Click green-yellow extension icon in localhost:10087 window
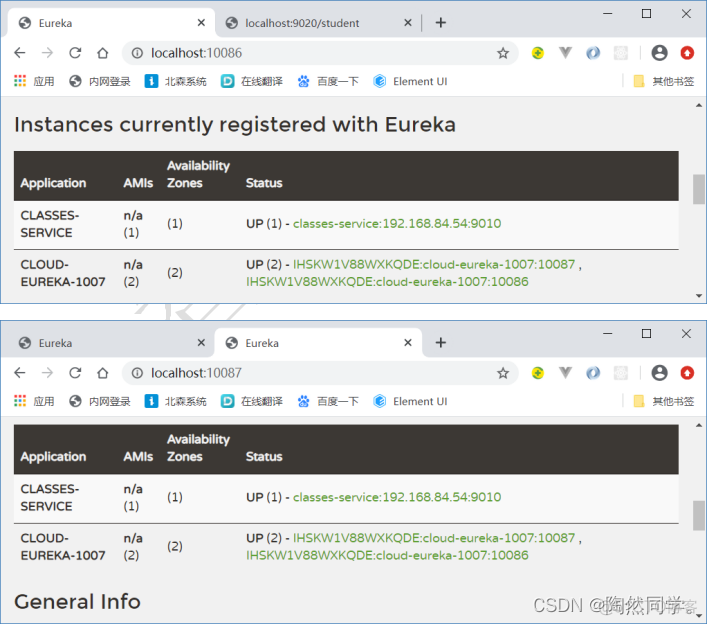The height and width of the screenshot is (625, 707). click(537, 373)
